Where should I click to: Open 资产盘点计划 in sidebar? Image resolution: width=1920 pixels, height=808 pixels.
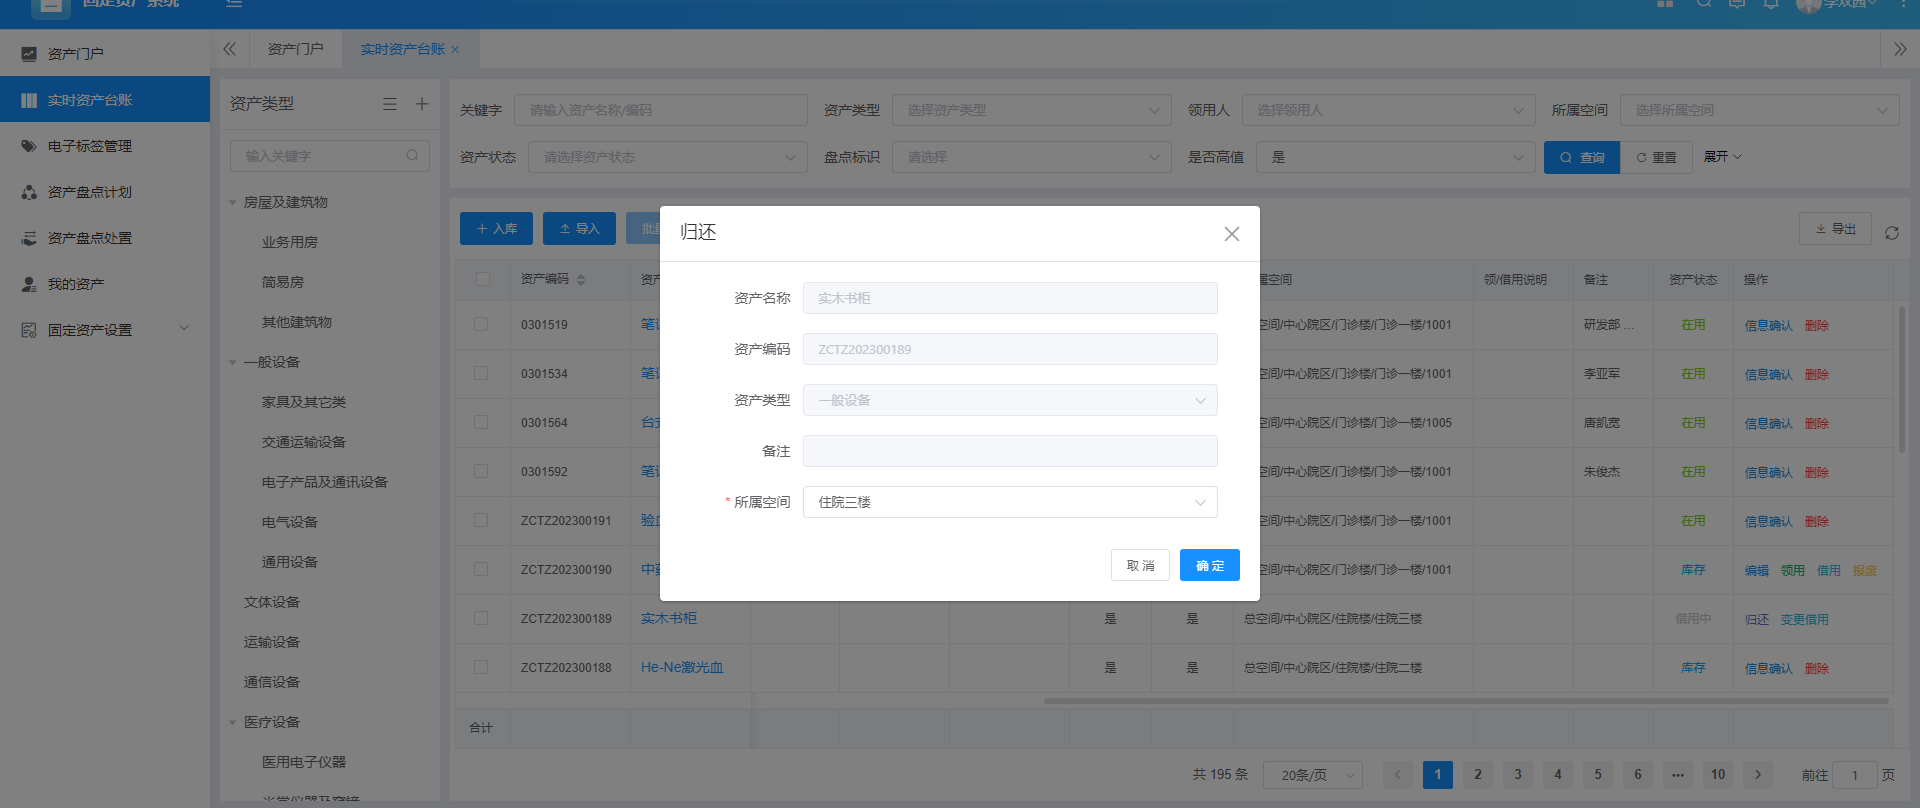click(90, 192)
